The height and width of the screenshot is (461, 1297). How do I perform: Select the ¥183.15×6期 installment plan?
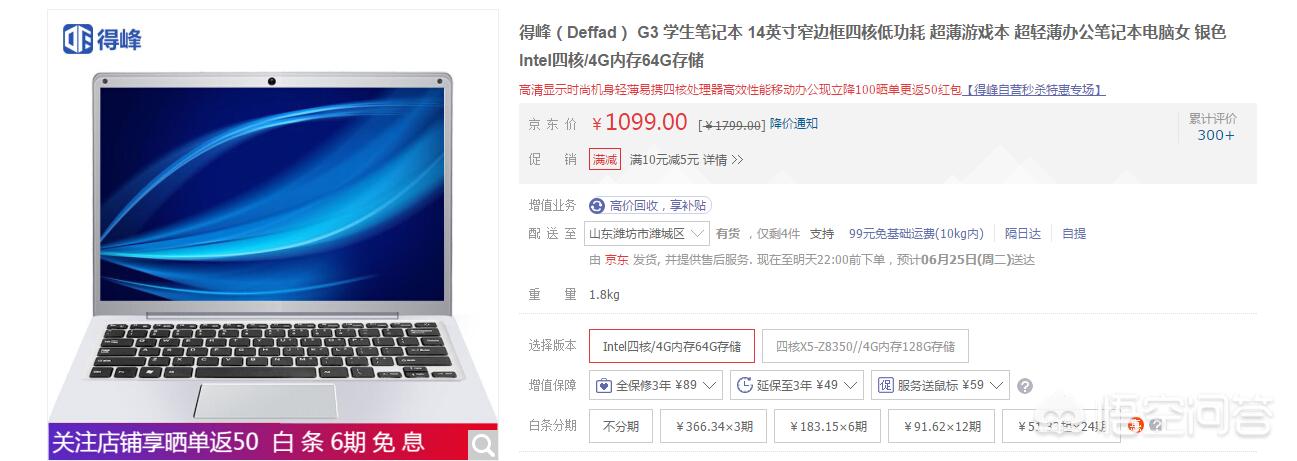tap(828, 426)
